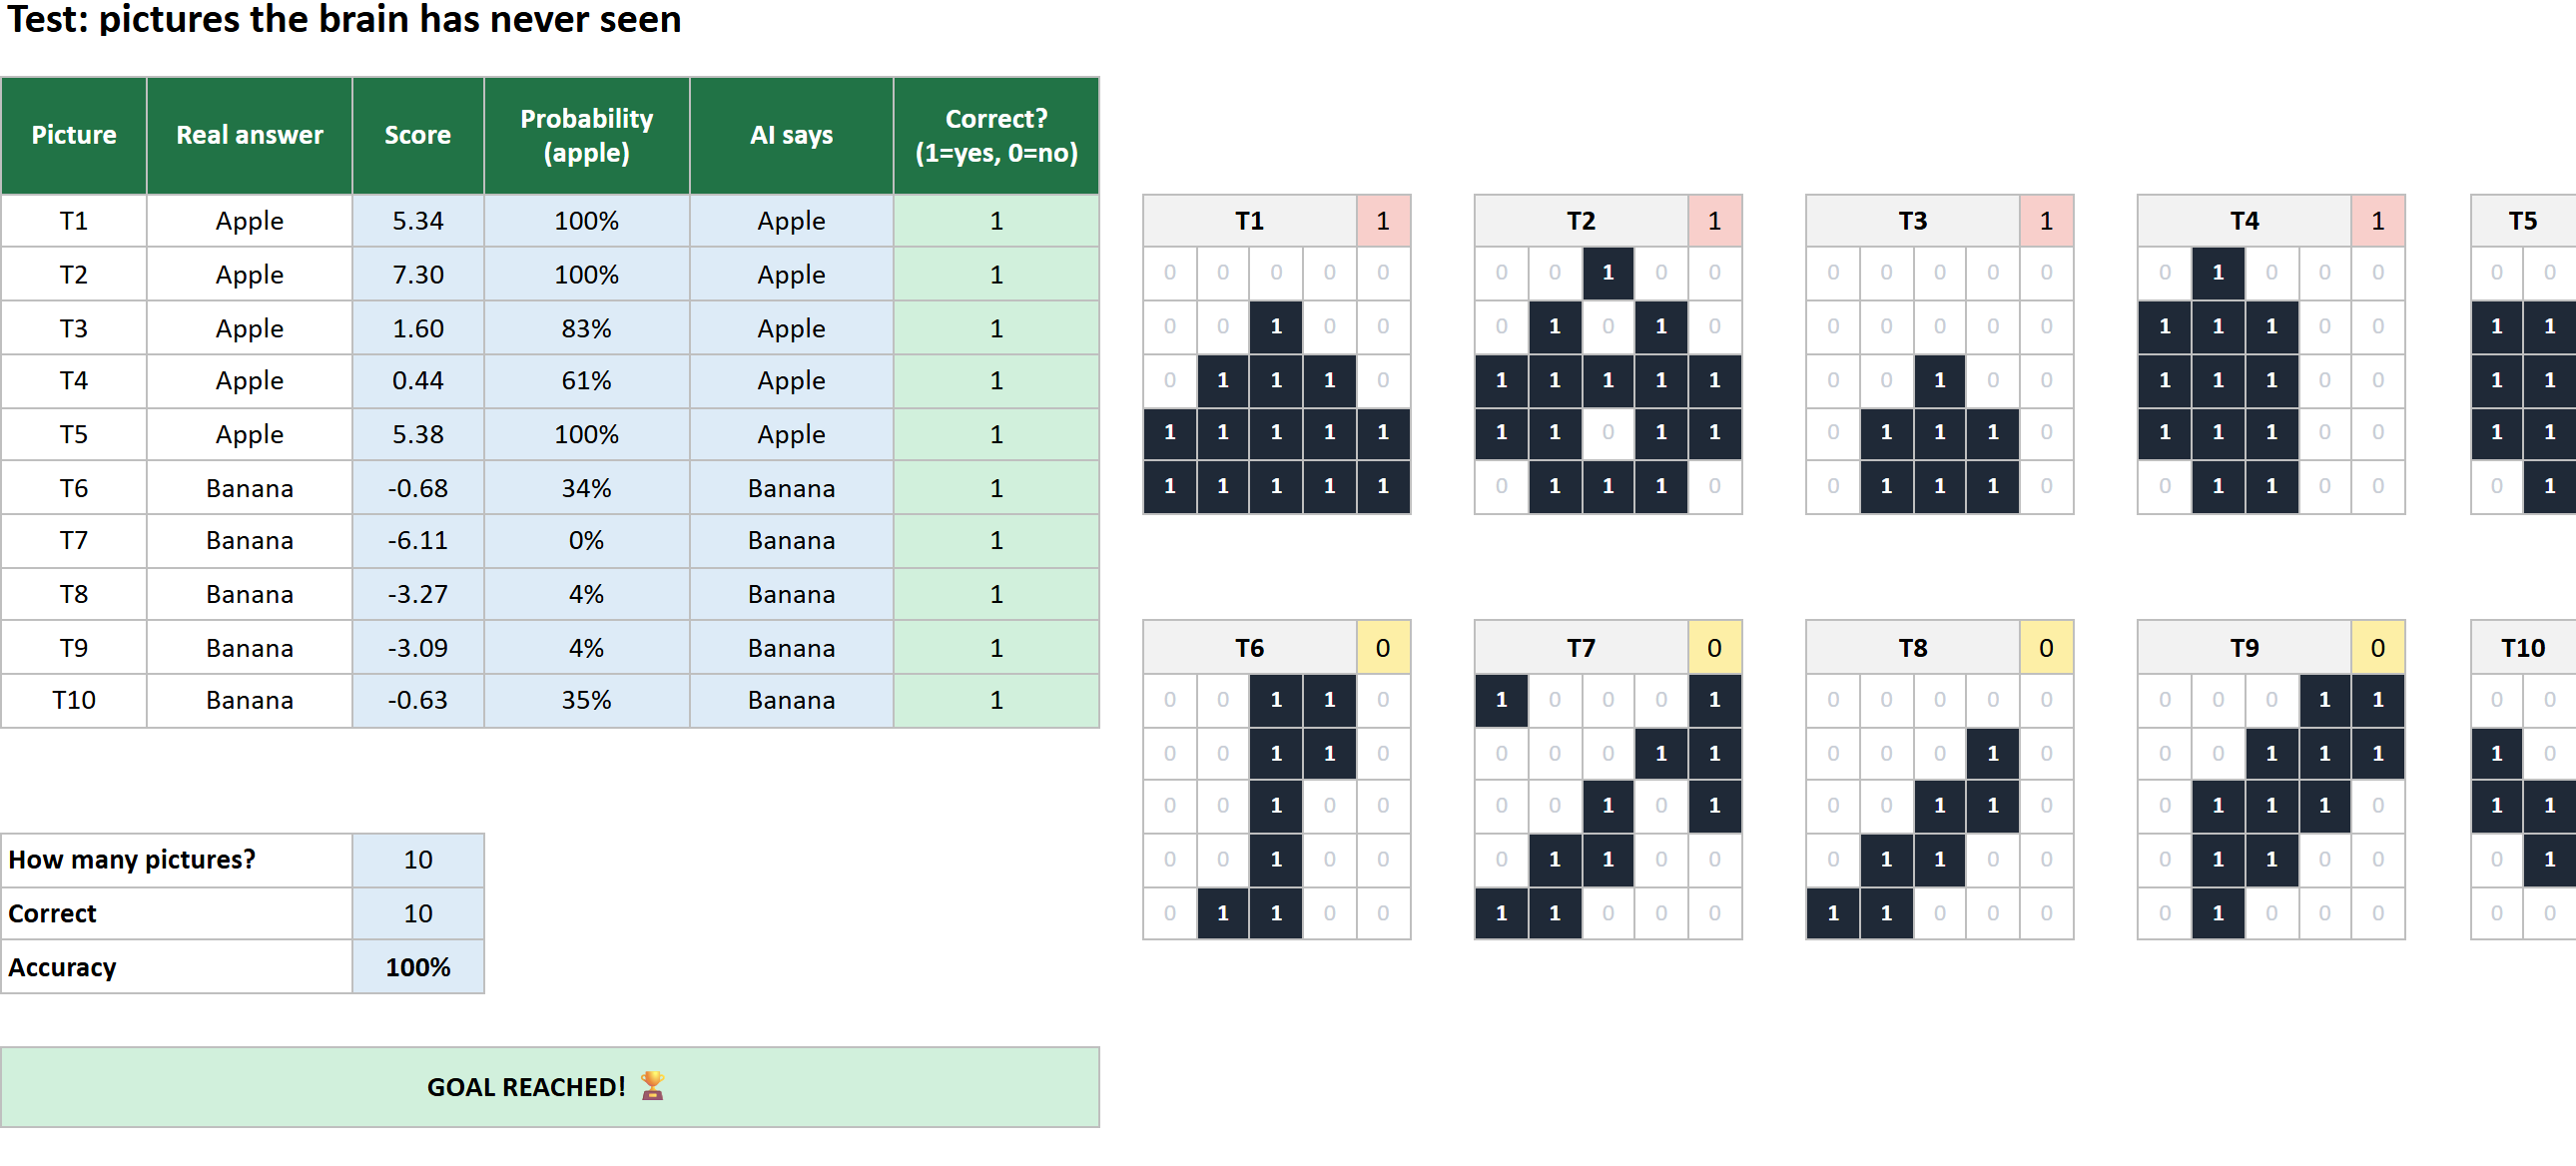Select the T8 grid title header
Image resolution: width=2576 pixels, height=1166 pixels.
click(x=1913, y=648)
